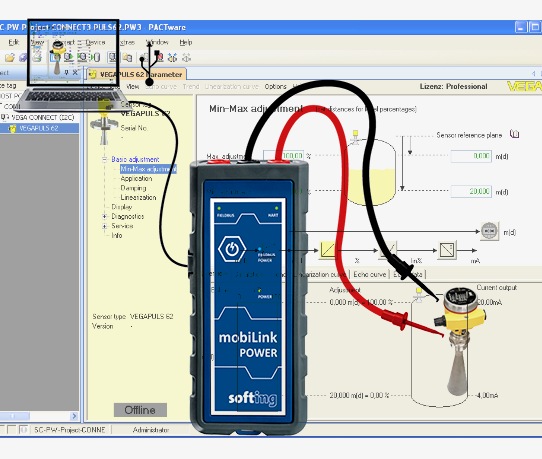Select VEGA CONNECT (I2C) in the project tree

(x=43, y=117)
